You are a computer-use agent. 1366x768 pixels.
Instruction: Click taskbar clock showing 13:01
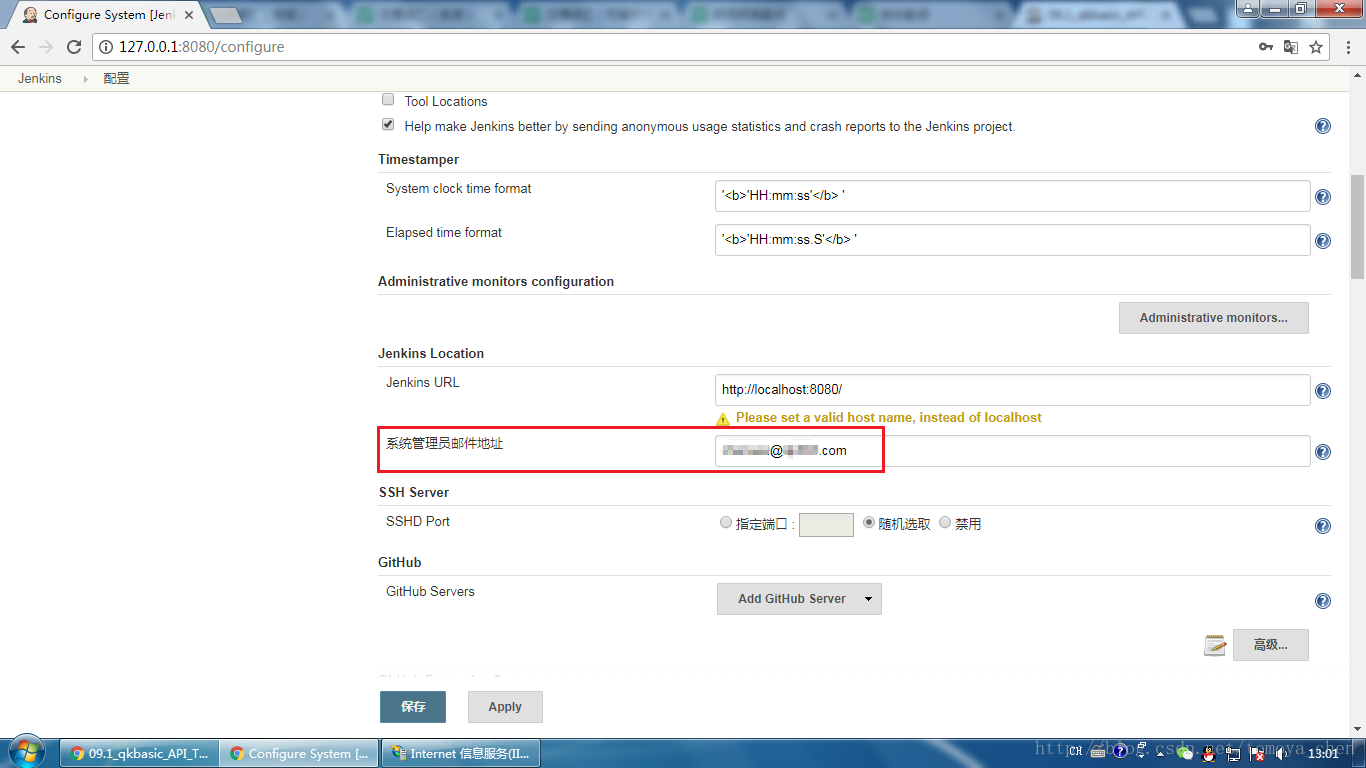pos(1323,753)
